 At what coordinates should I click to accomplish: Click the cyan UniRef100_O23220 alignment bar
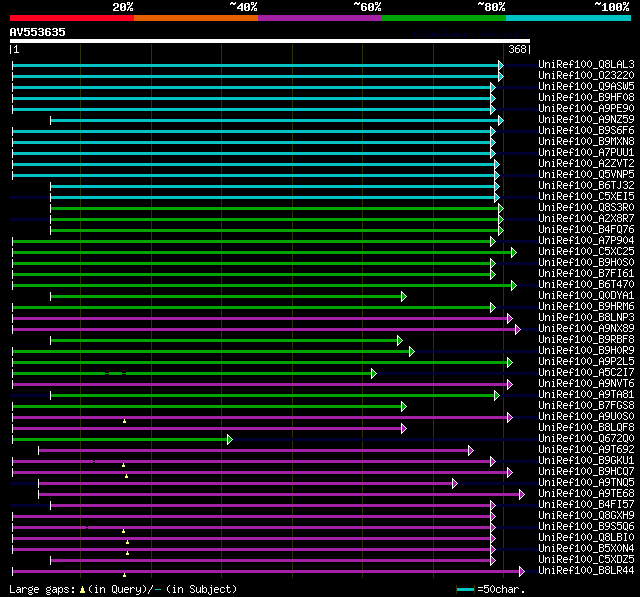pos(256,77)
